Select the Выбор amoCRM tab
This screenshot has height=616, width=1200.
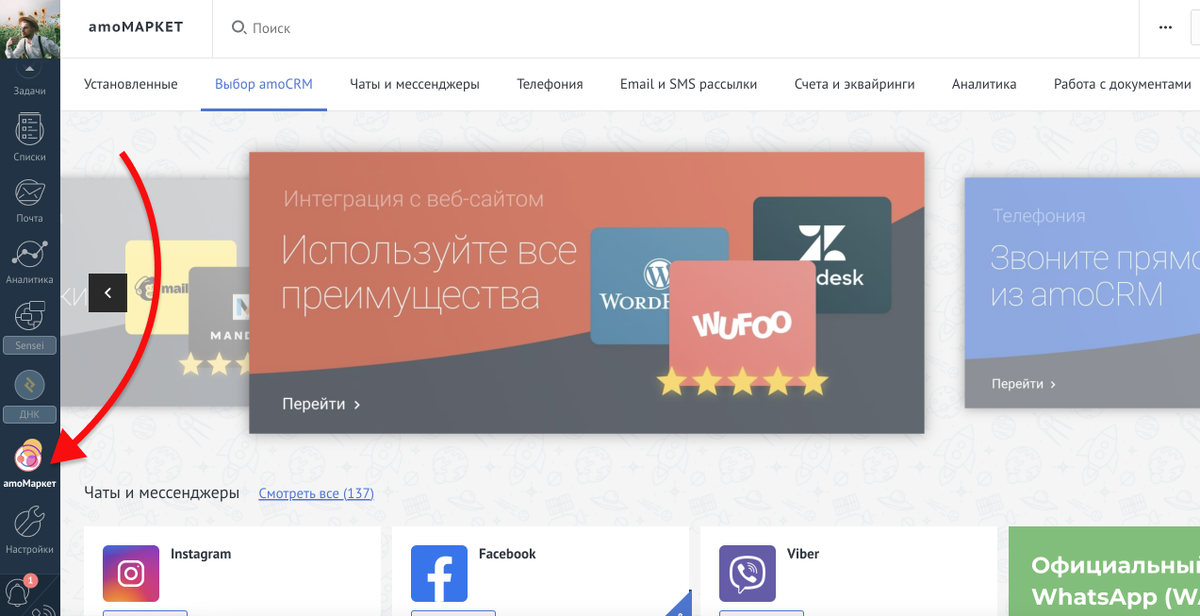click(264, 84)
